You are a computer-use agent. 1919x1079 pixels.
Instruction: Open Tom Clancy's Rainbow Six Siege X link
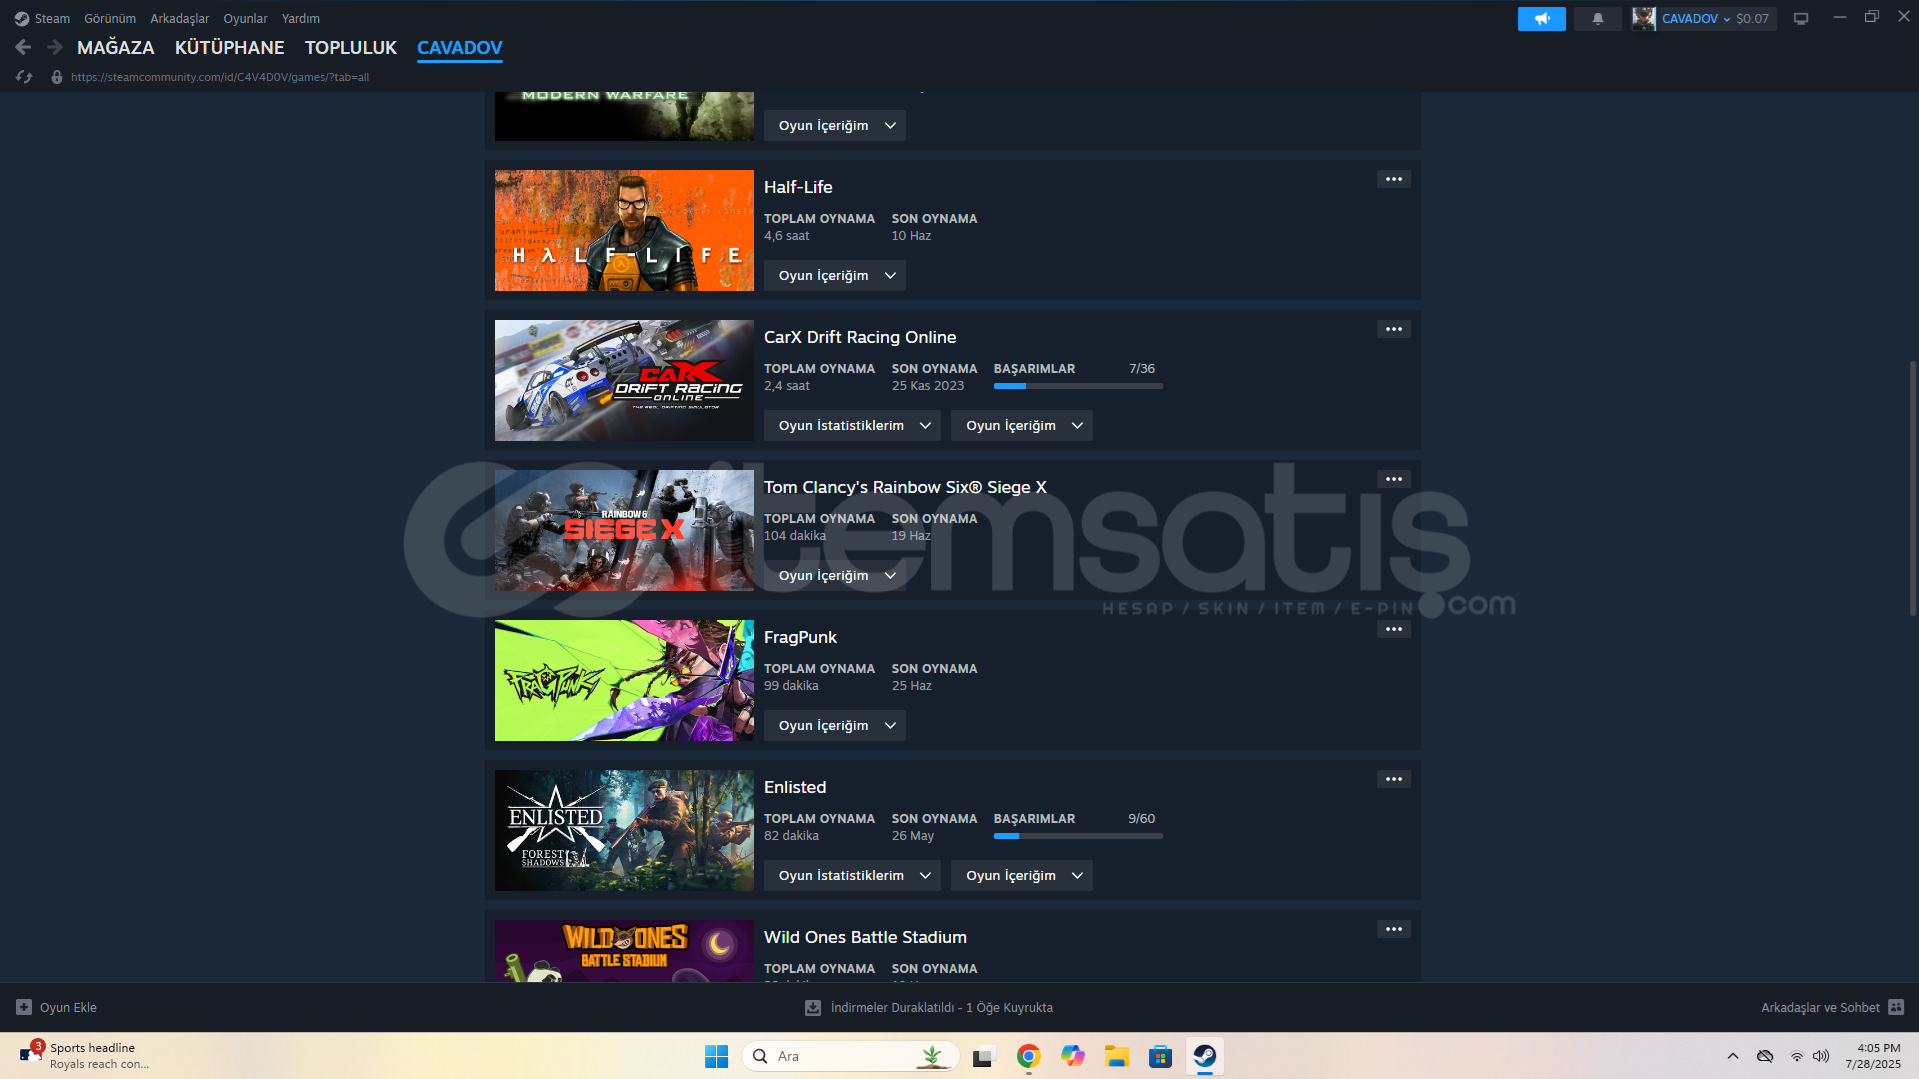coord(905,487)
